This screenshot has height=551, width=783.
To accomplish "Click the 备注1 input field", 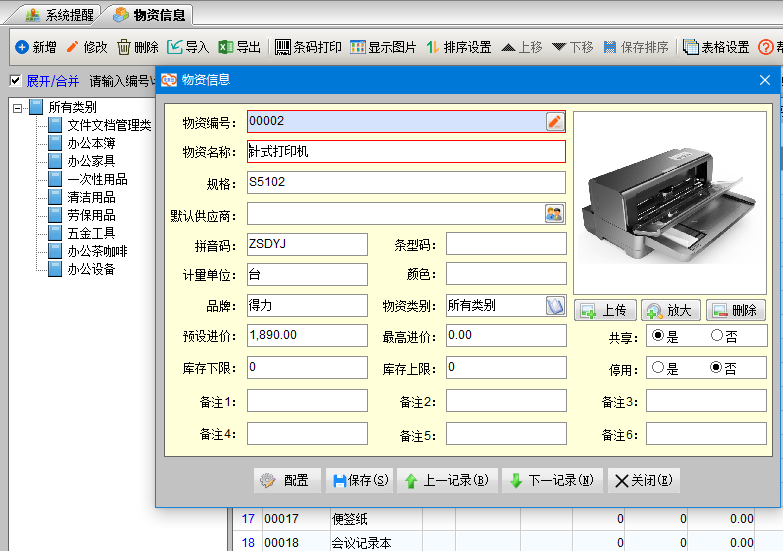I will pyautogui.click(x=307, y=401).
